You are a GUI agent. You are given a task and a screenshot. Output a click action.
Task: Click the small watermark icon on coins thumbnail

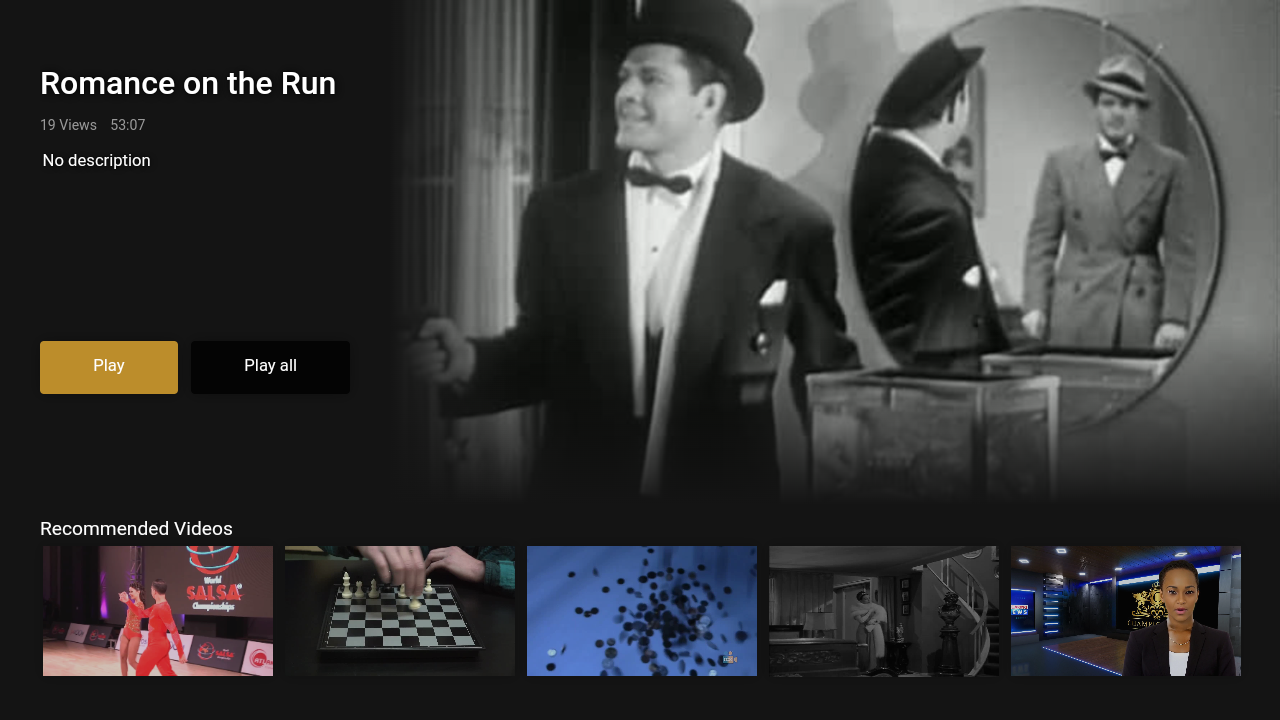[730, 659]
